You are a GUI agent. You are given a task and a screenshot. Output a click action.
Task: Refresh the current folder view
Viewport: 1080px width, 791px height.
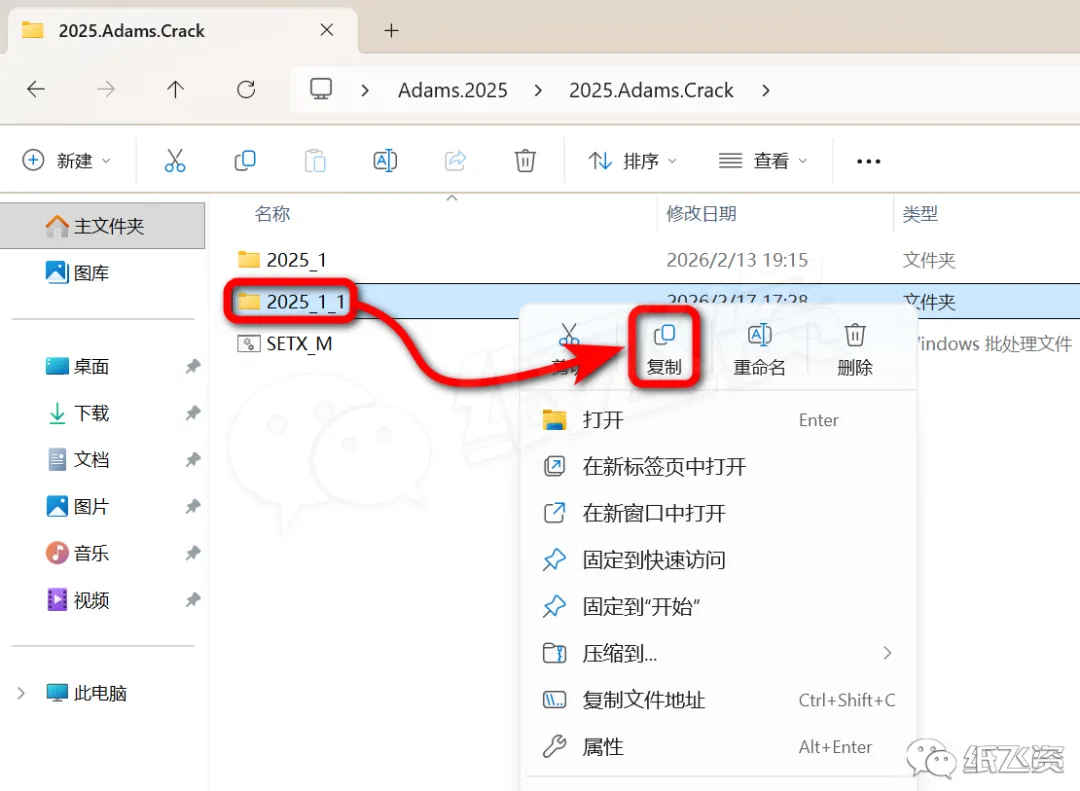[x=246, y=90]
